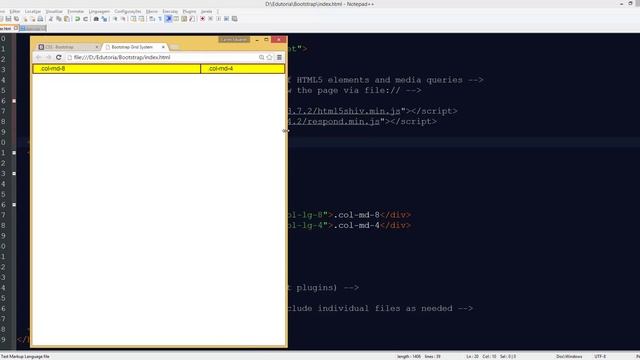Open the Function List toolbar icon
Image resolution: width=640 pixels, height=360 pixels.
click(192, 19)
